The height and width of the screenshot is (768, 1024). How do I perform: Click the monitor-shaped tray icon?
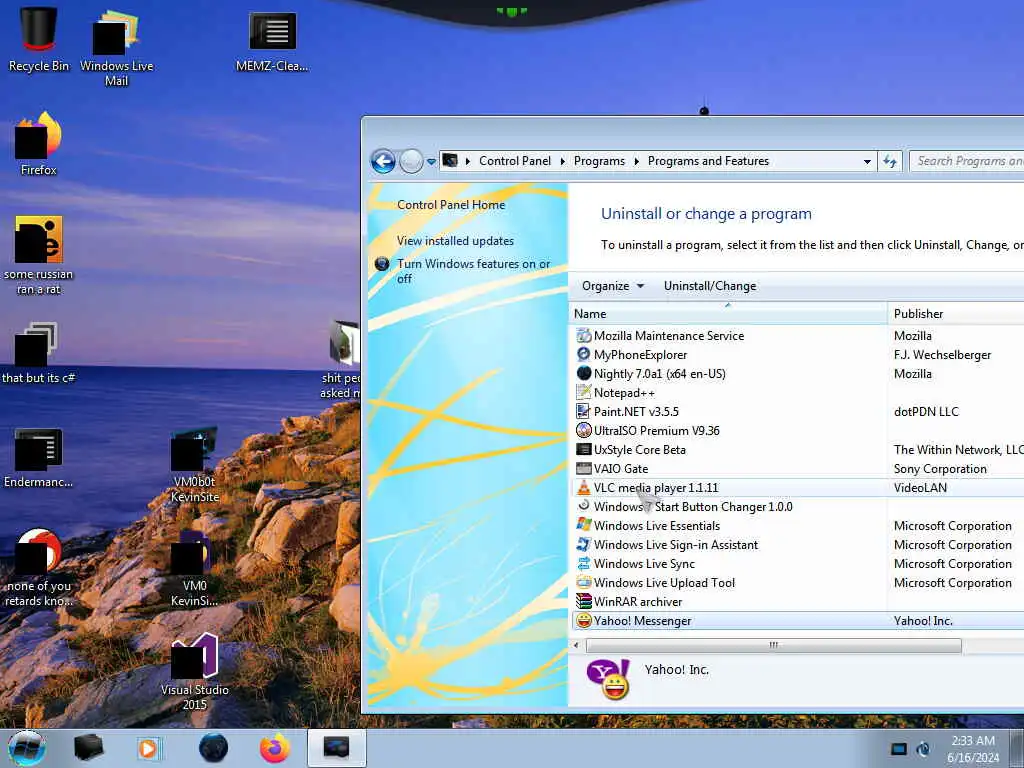coord(899,749)
